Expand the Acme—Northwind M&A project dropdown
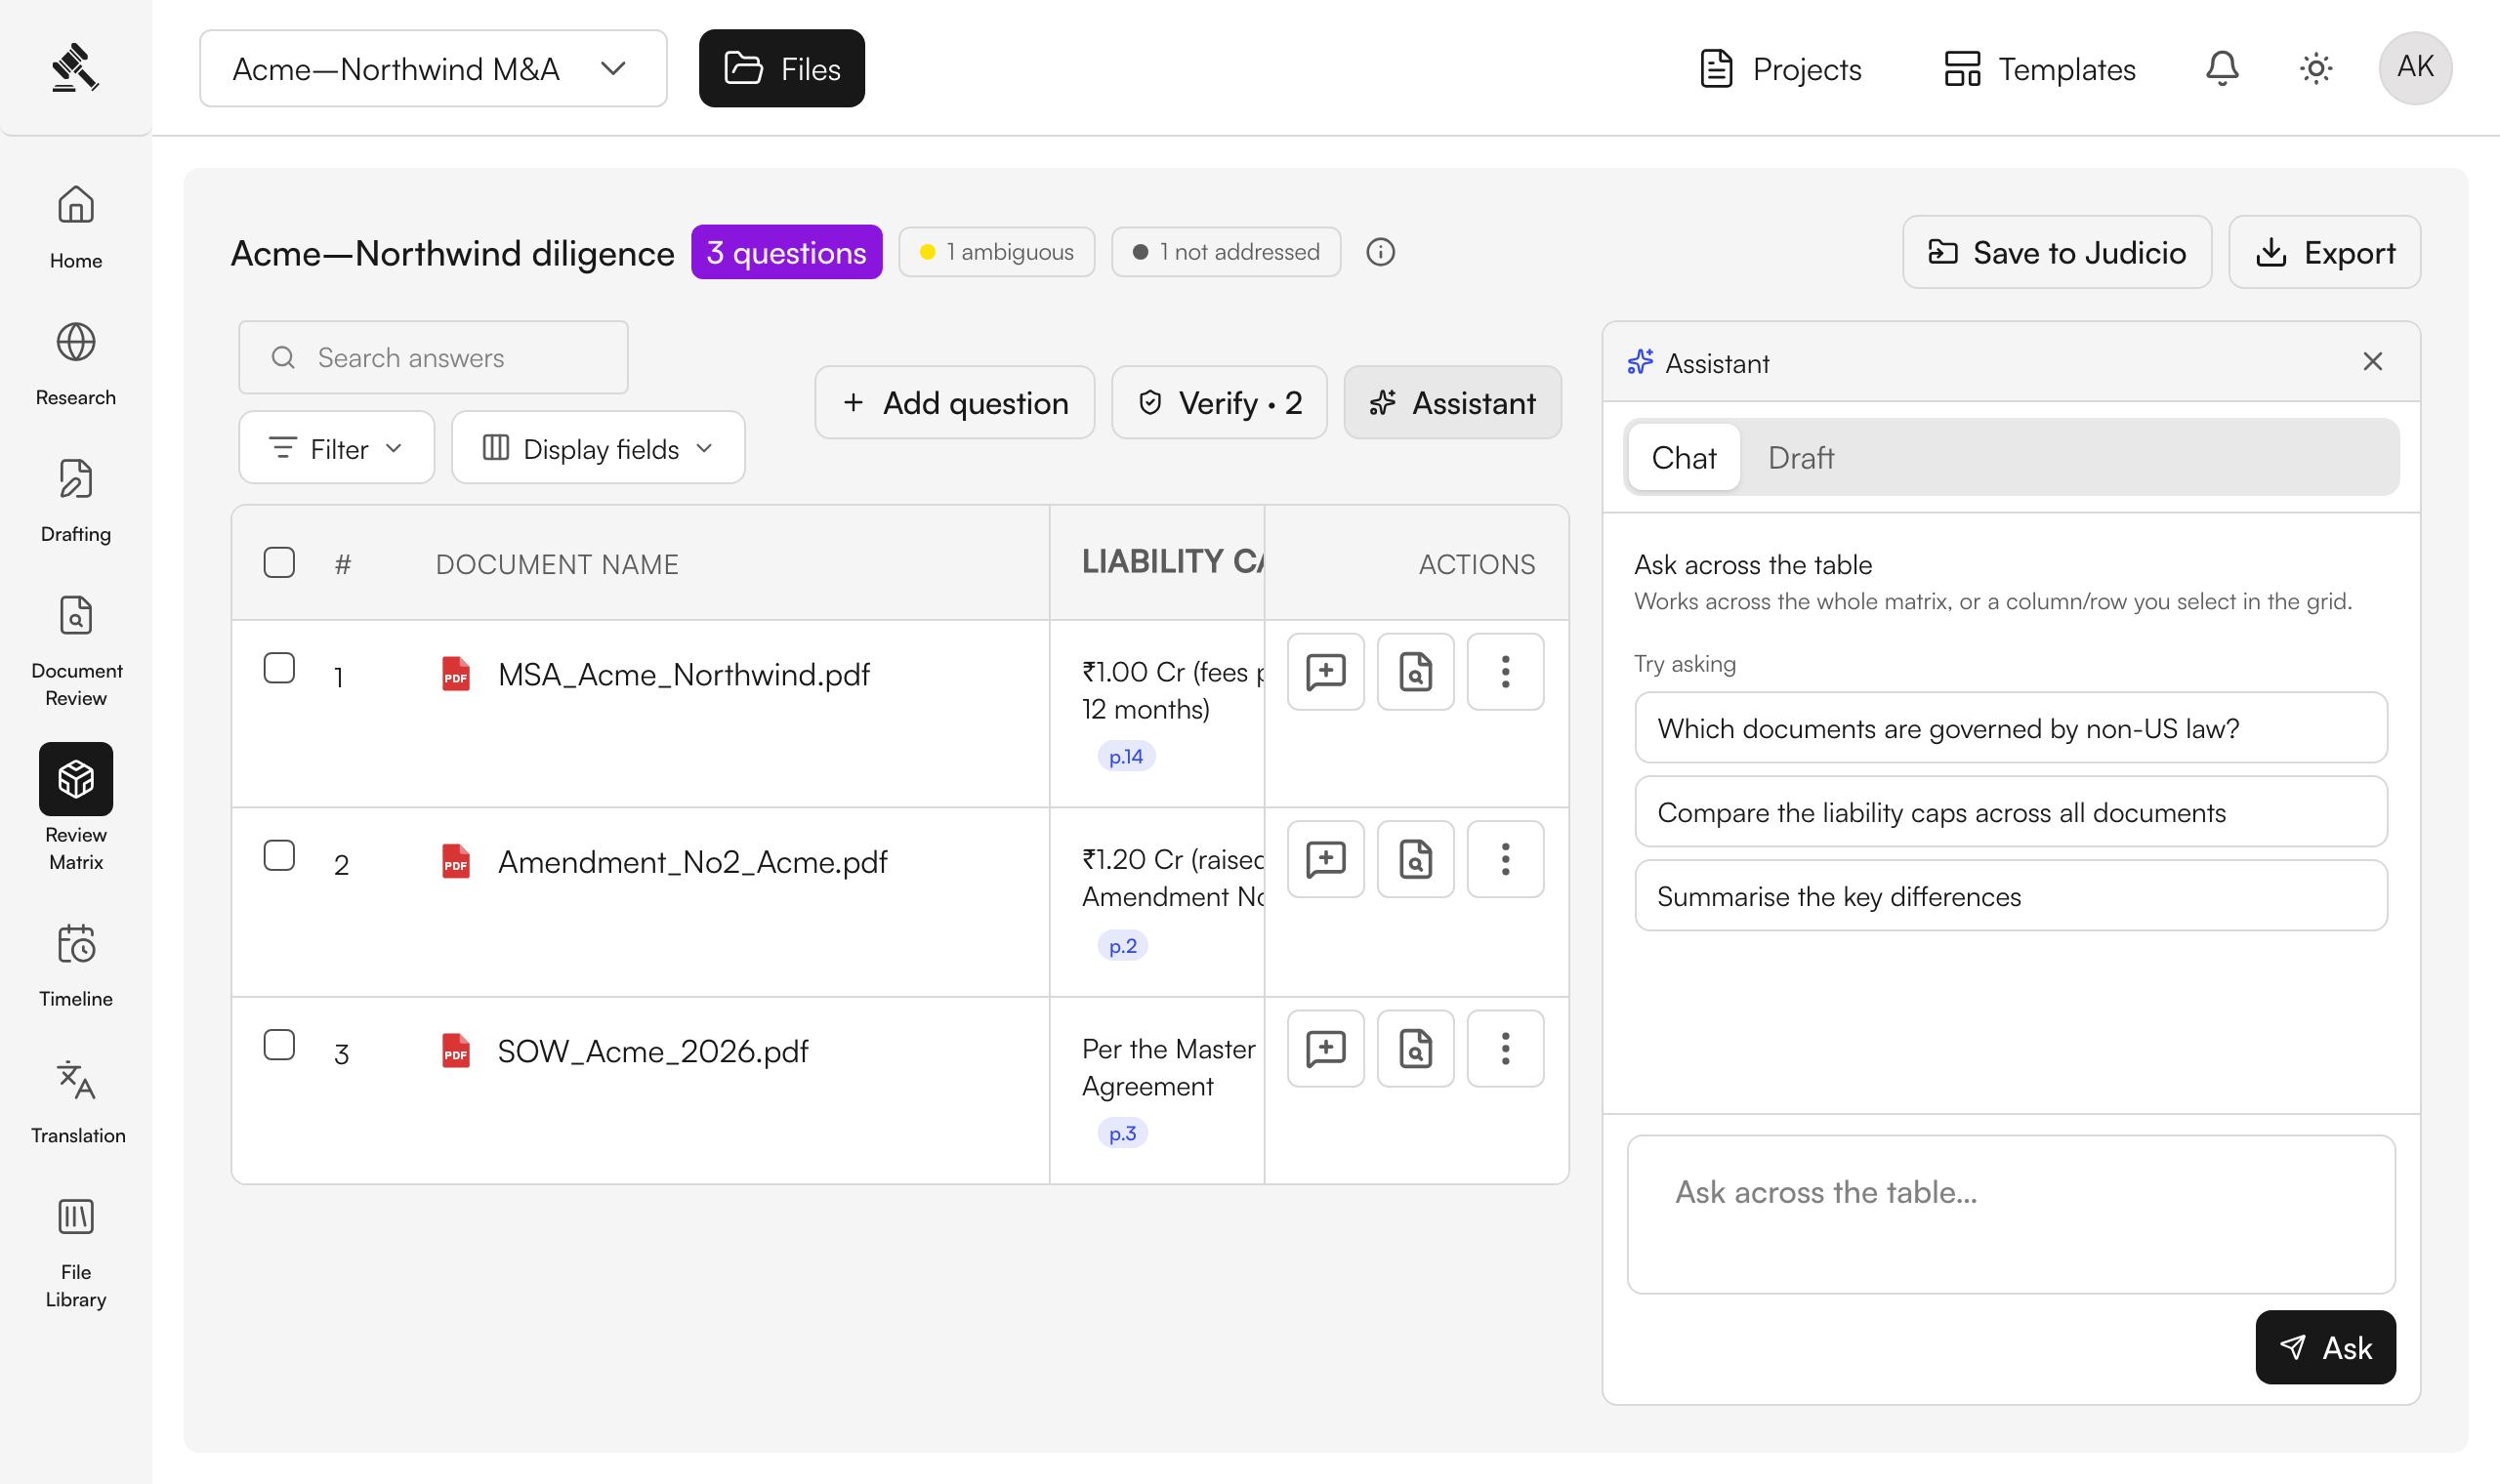This screenshot has height=1484, width=2500. [433, 68]
